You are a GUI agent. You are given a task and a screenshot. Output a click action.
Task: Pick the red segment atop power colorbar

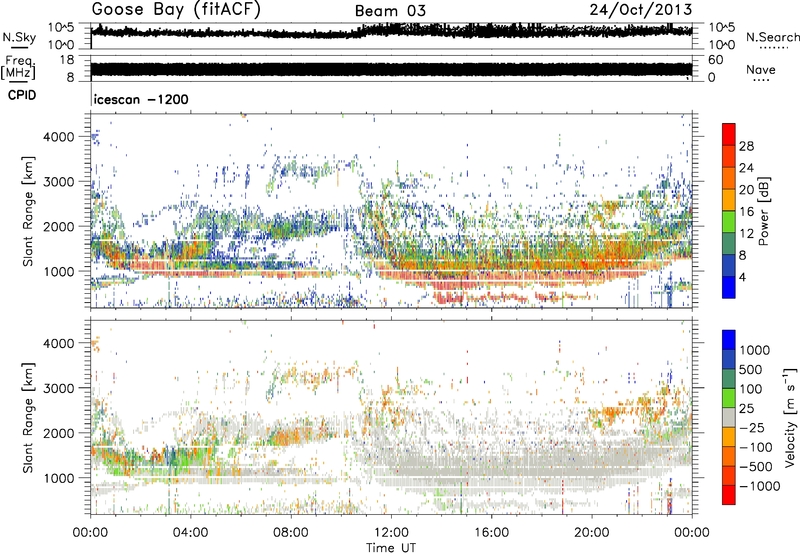[729, 135]
